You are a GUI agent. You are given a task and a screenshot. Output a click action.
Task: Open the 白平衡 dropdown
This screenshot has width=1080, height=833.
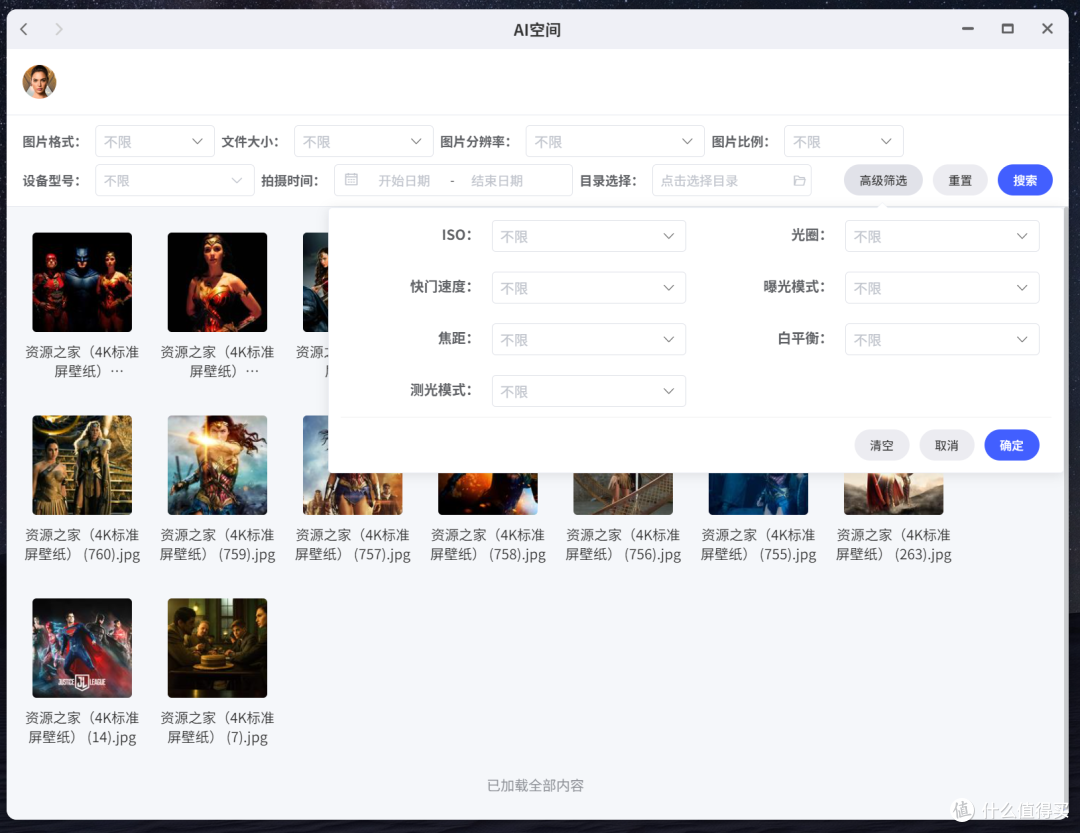pos(942,339)
